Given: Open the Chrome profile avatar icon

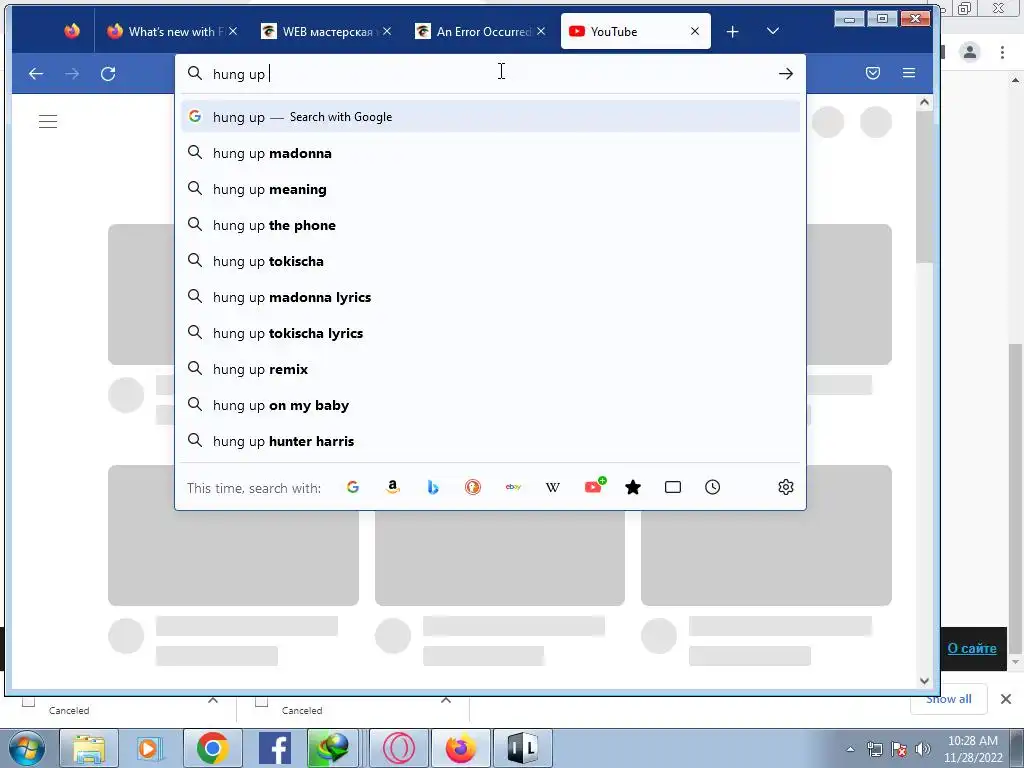Looking at the screenshot, I should click(x=970, y=52).
